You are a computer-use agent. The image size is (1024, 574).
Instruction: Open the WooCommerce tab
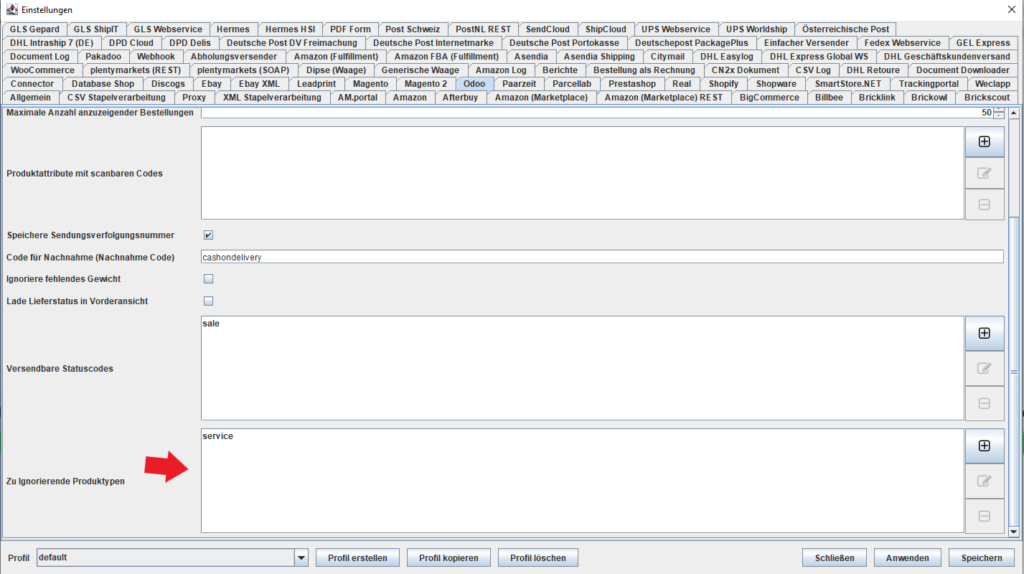(42, 70)
